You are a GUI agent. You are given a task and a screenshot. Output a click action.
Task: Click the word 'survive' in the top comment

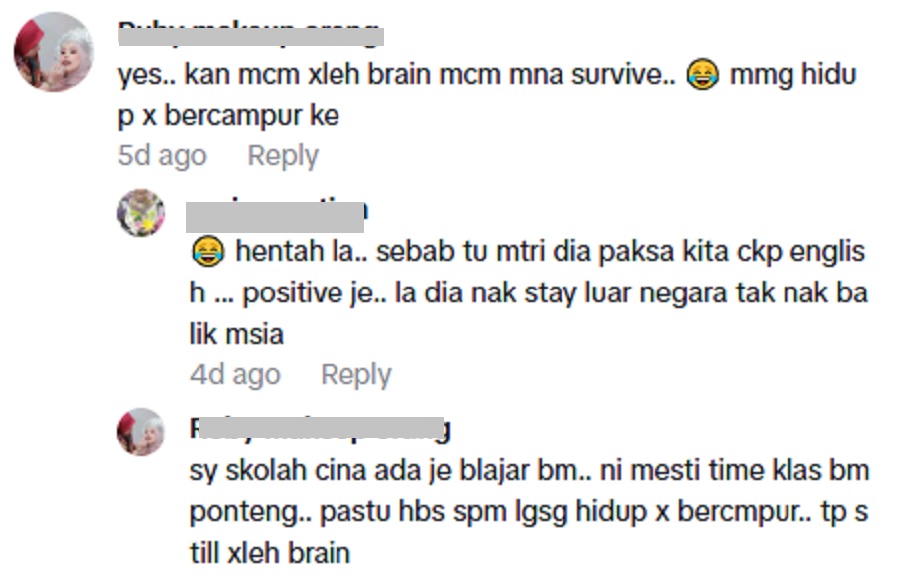[x=616, y=75]
